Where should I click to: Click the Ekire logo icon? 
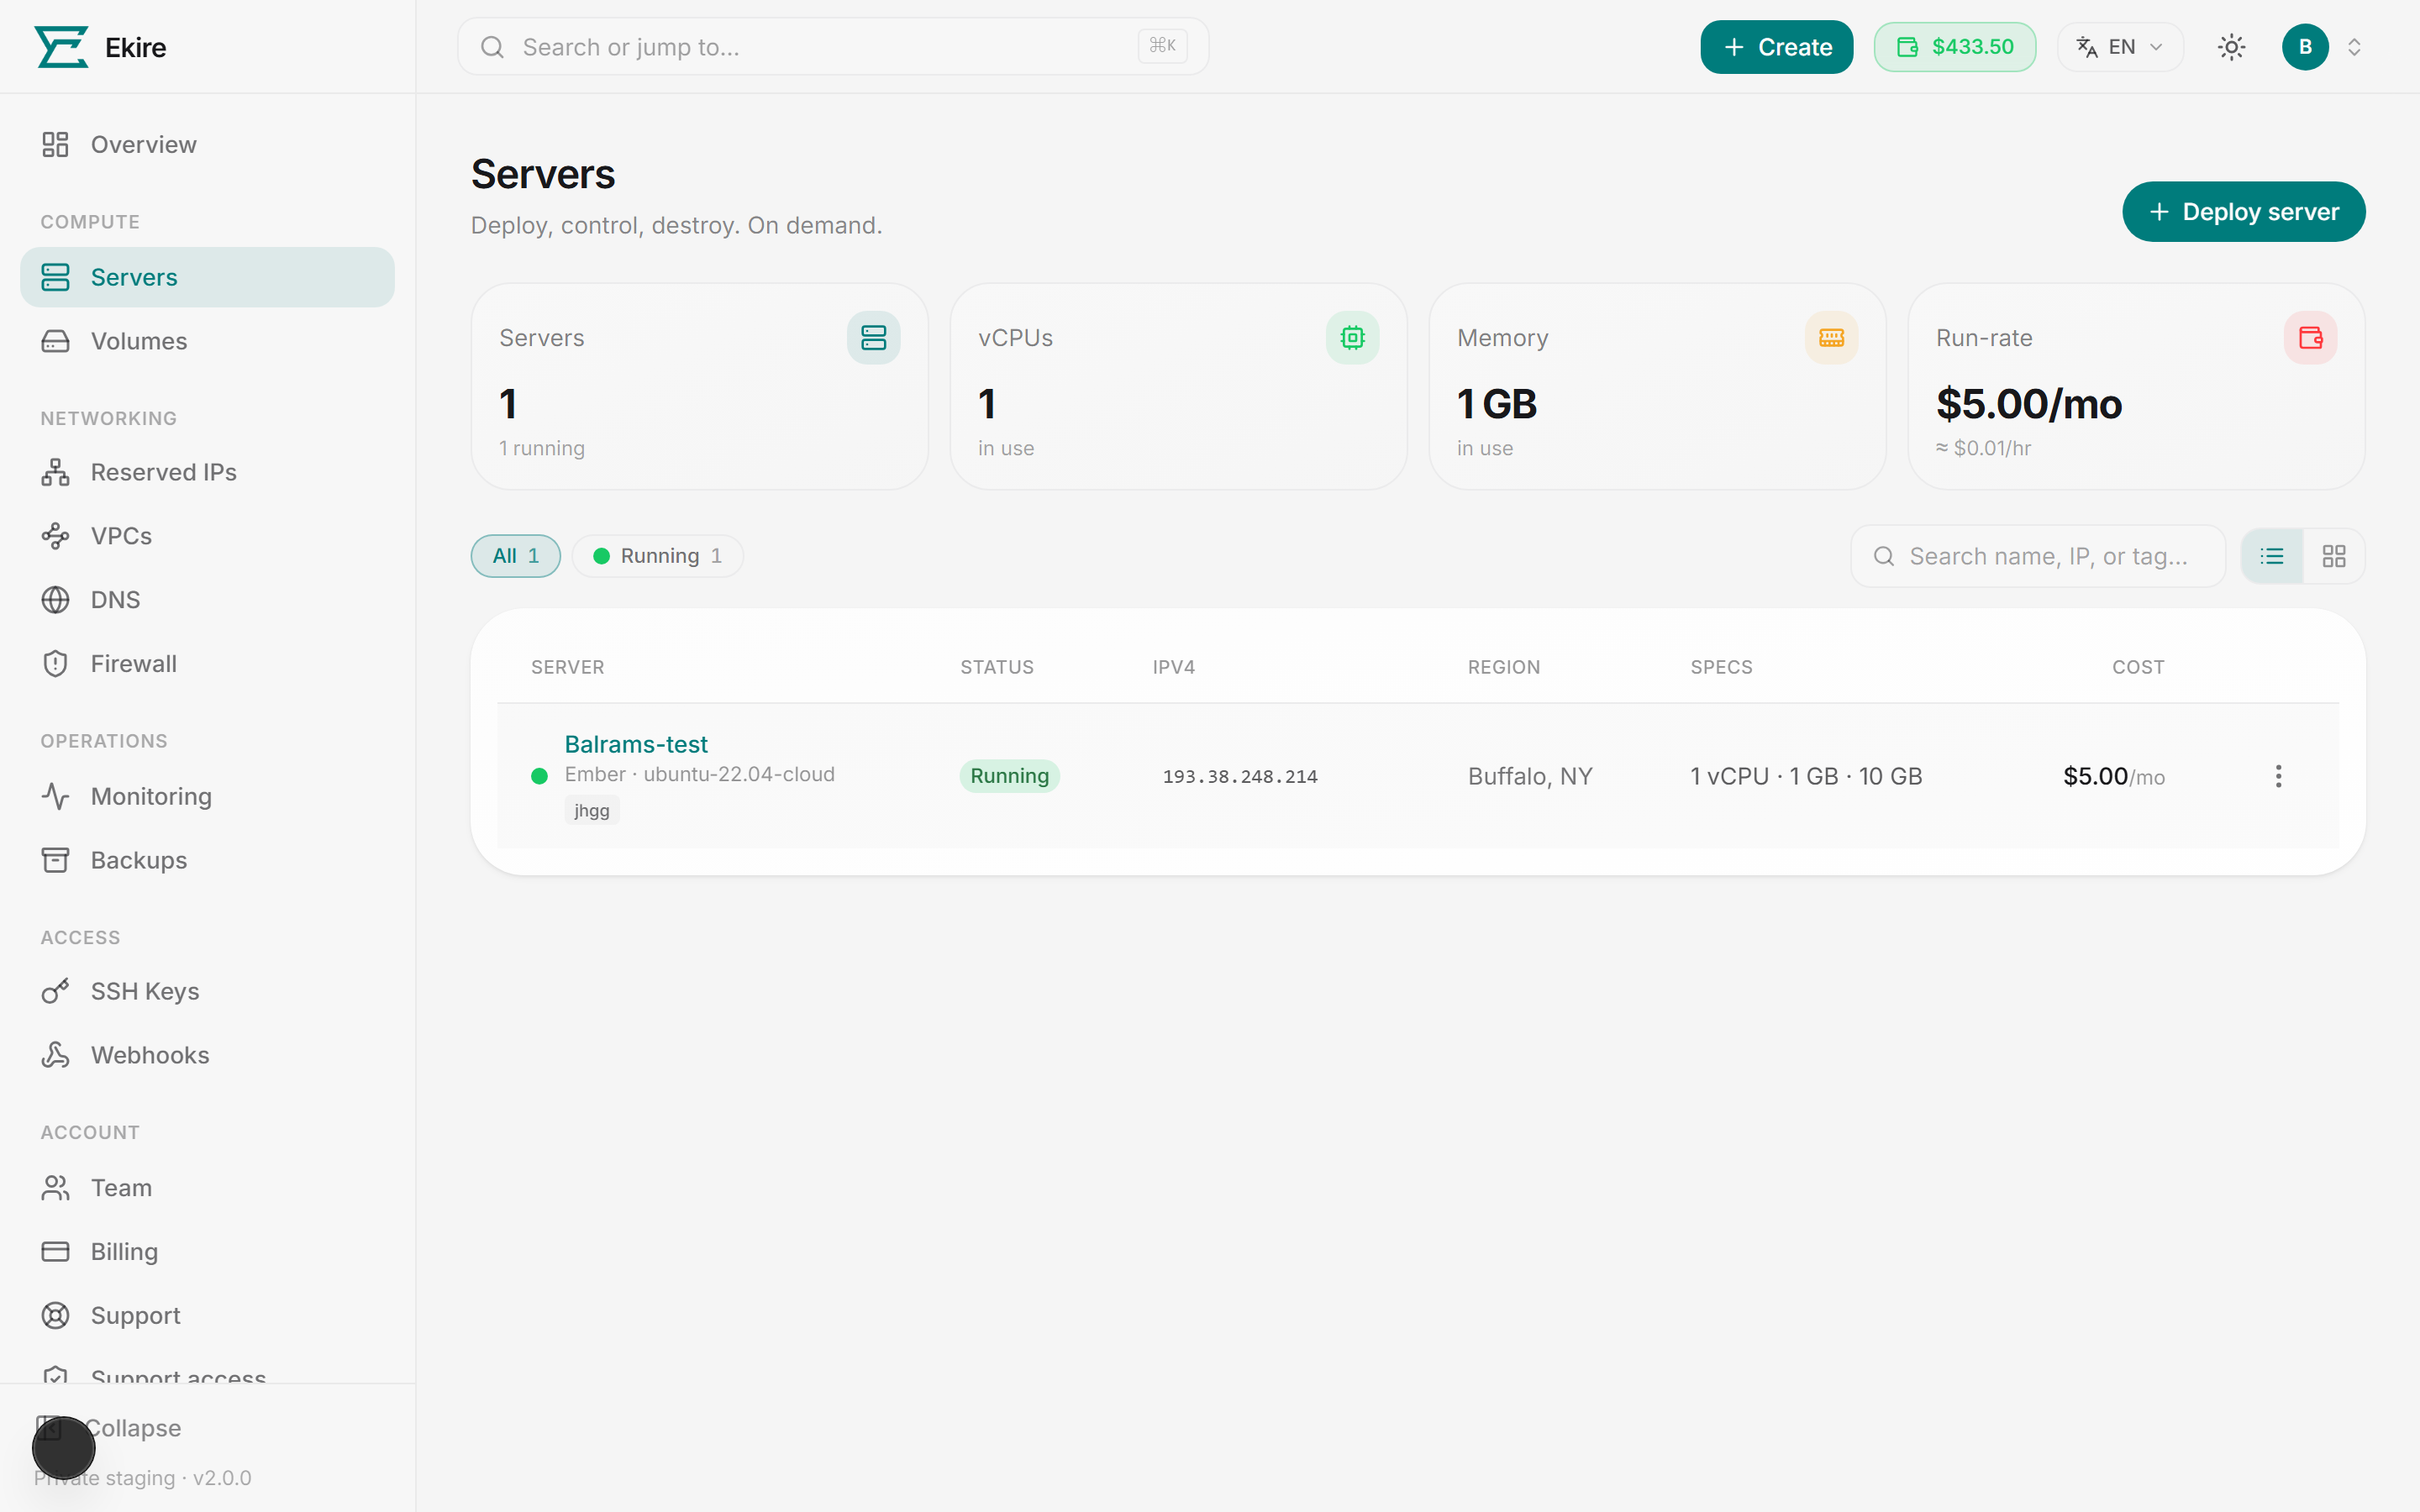[x=62, y=47]
